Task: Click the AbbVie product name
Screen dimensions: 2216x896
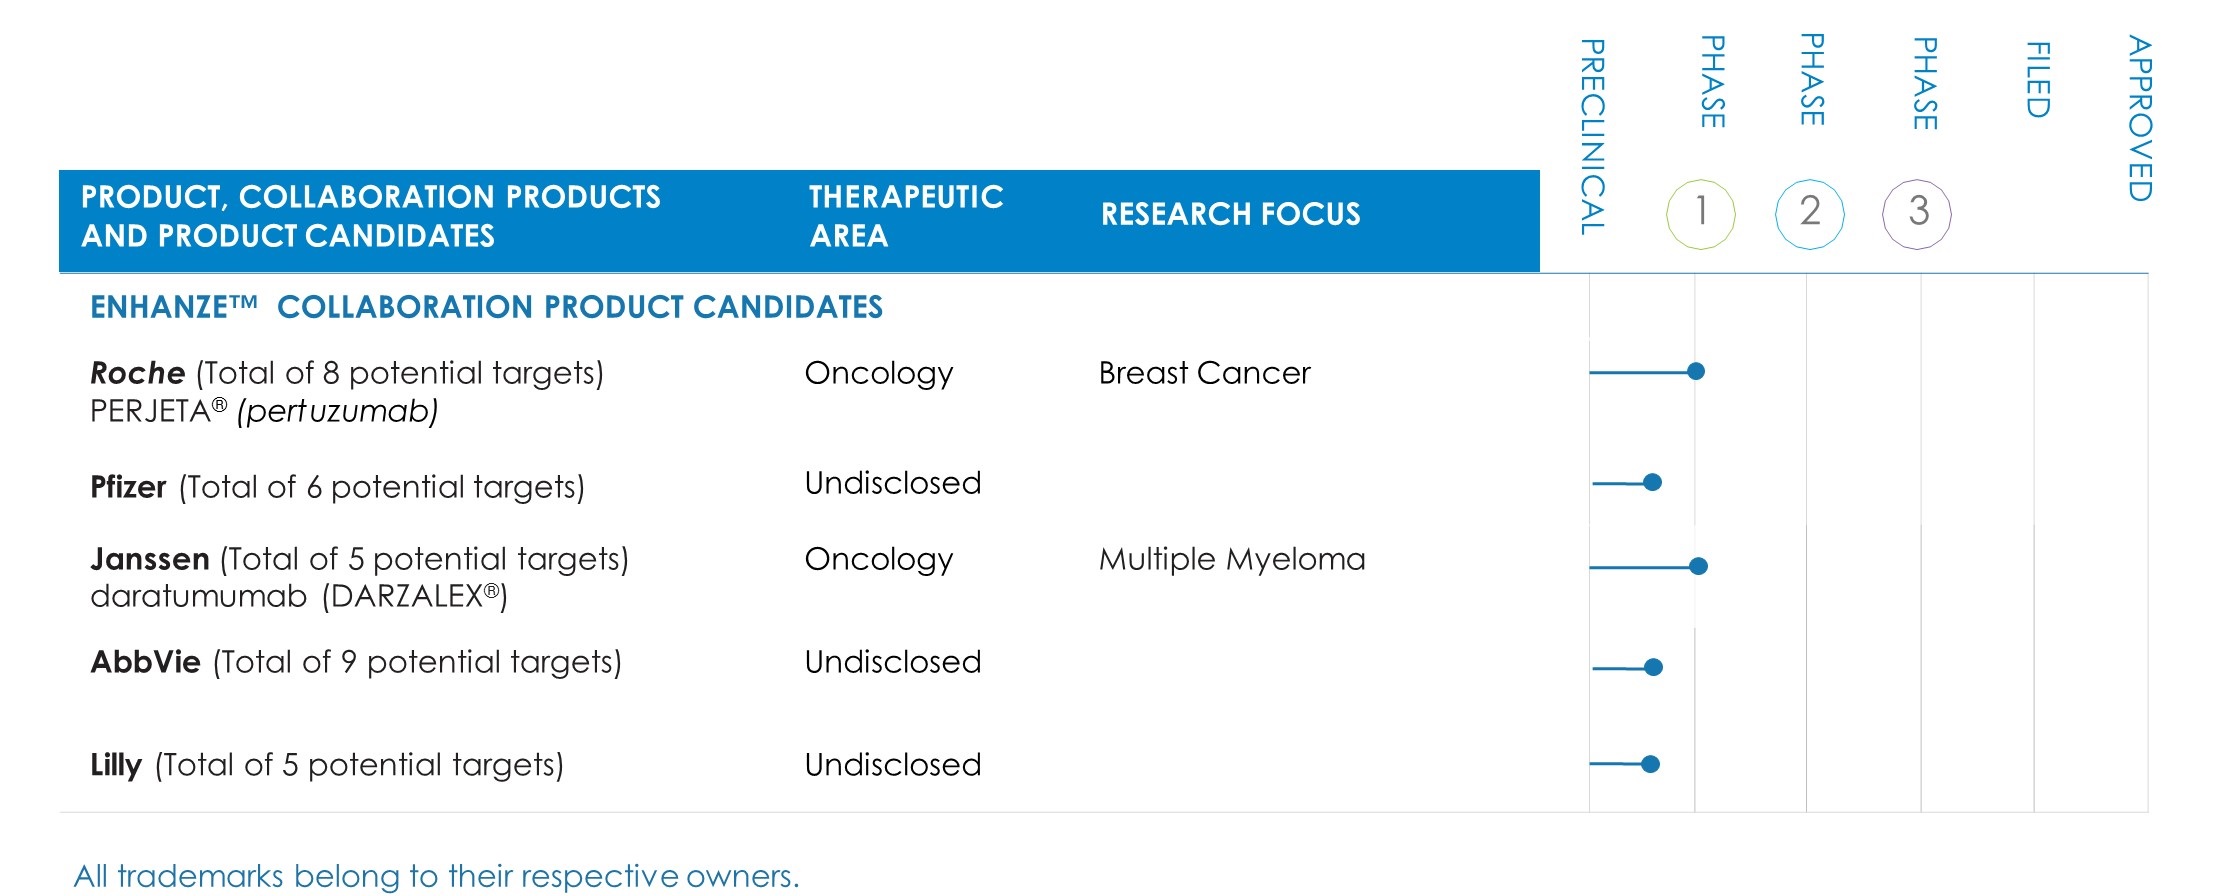Action: 146,662
